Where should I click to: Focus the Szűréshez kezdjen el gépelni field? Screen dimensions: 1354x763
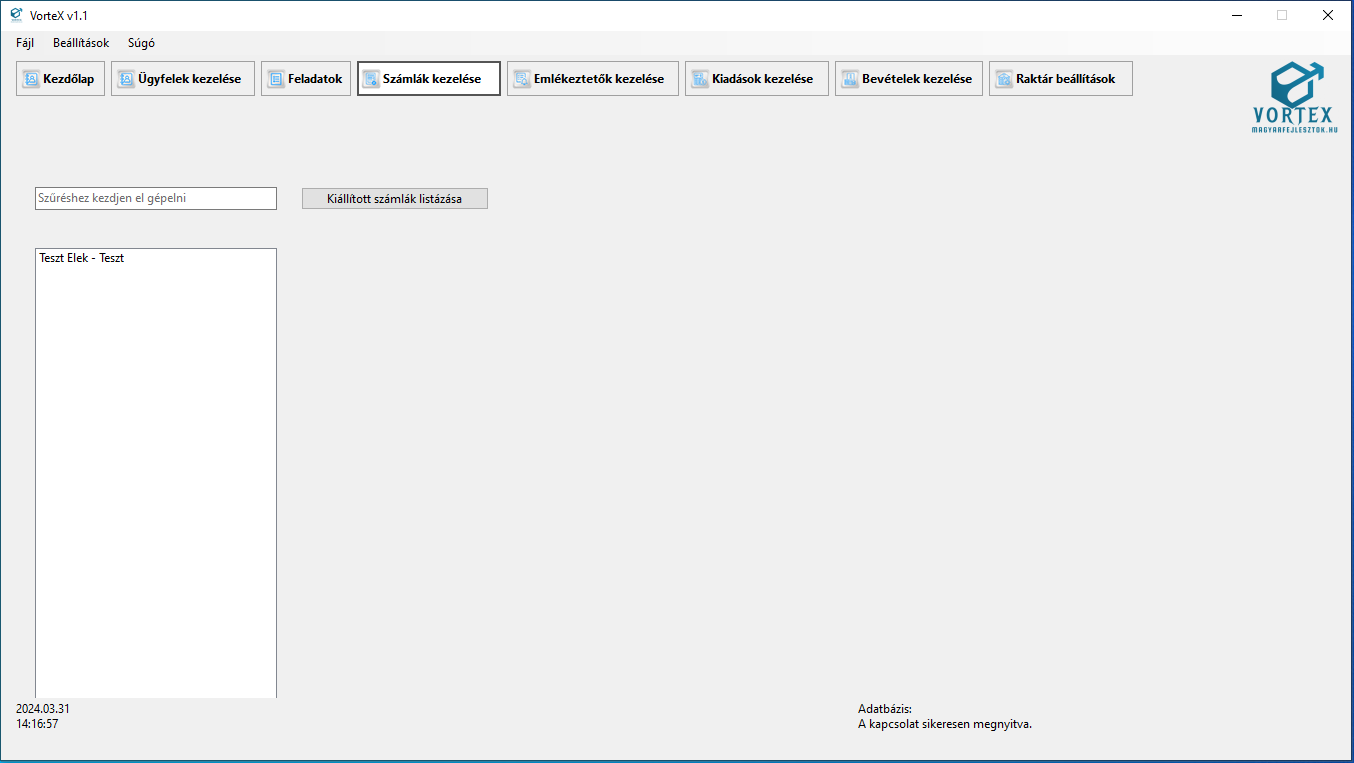[156, 198]
